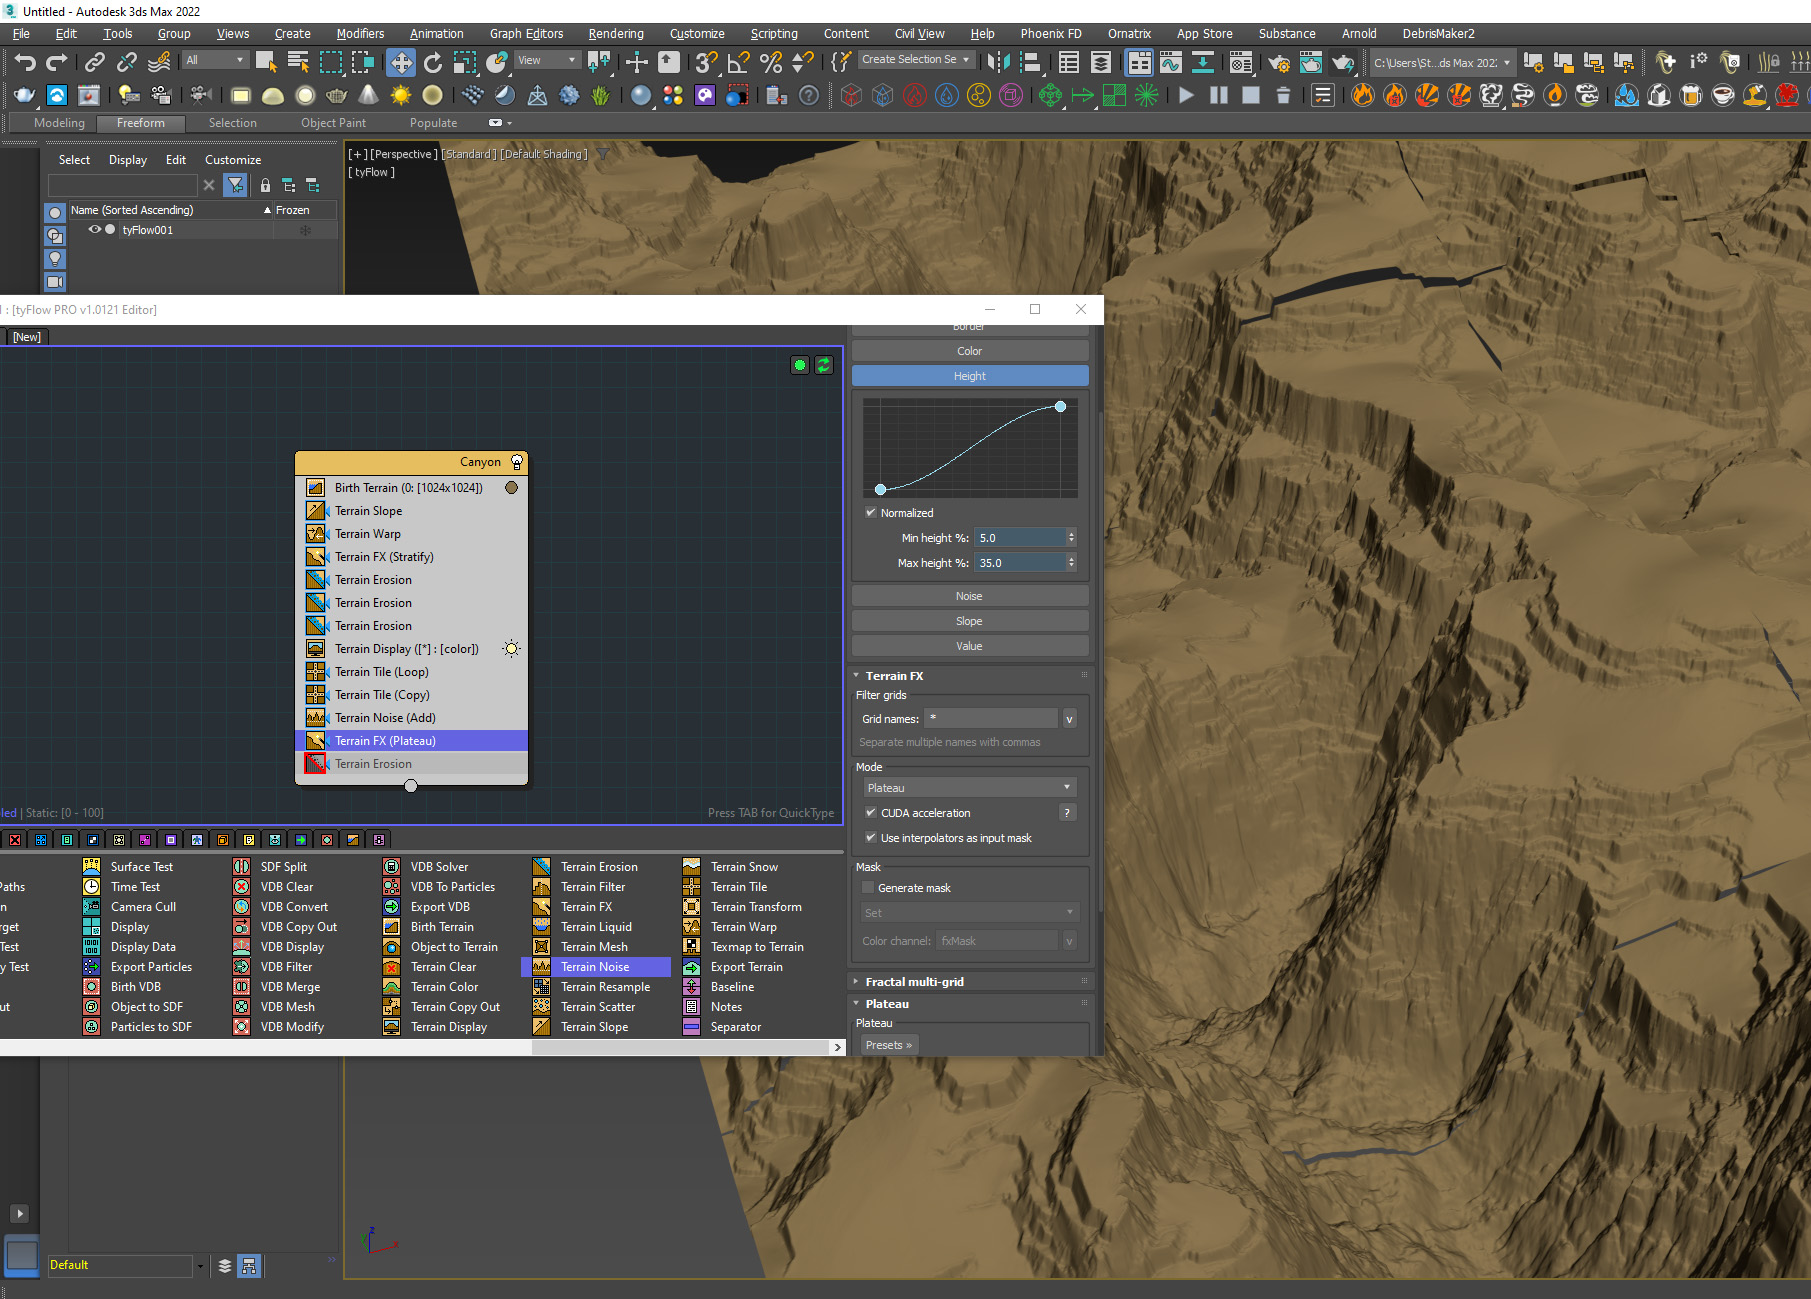Viewport: 1811px width, 1299px height.
Task: Toggle the Birth Terrain brown output dot
Action: pyautogui.click(x=511, y=488)
